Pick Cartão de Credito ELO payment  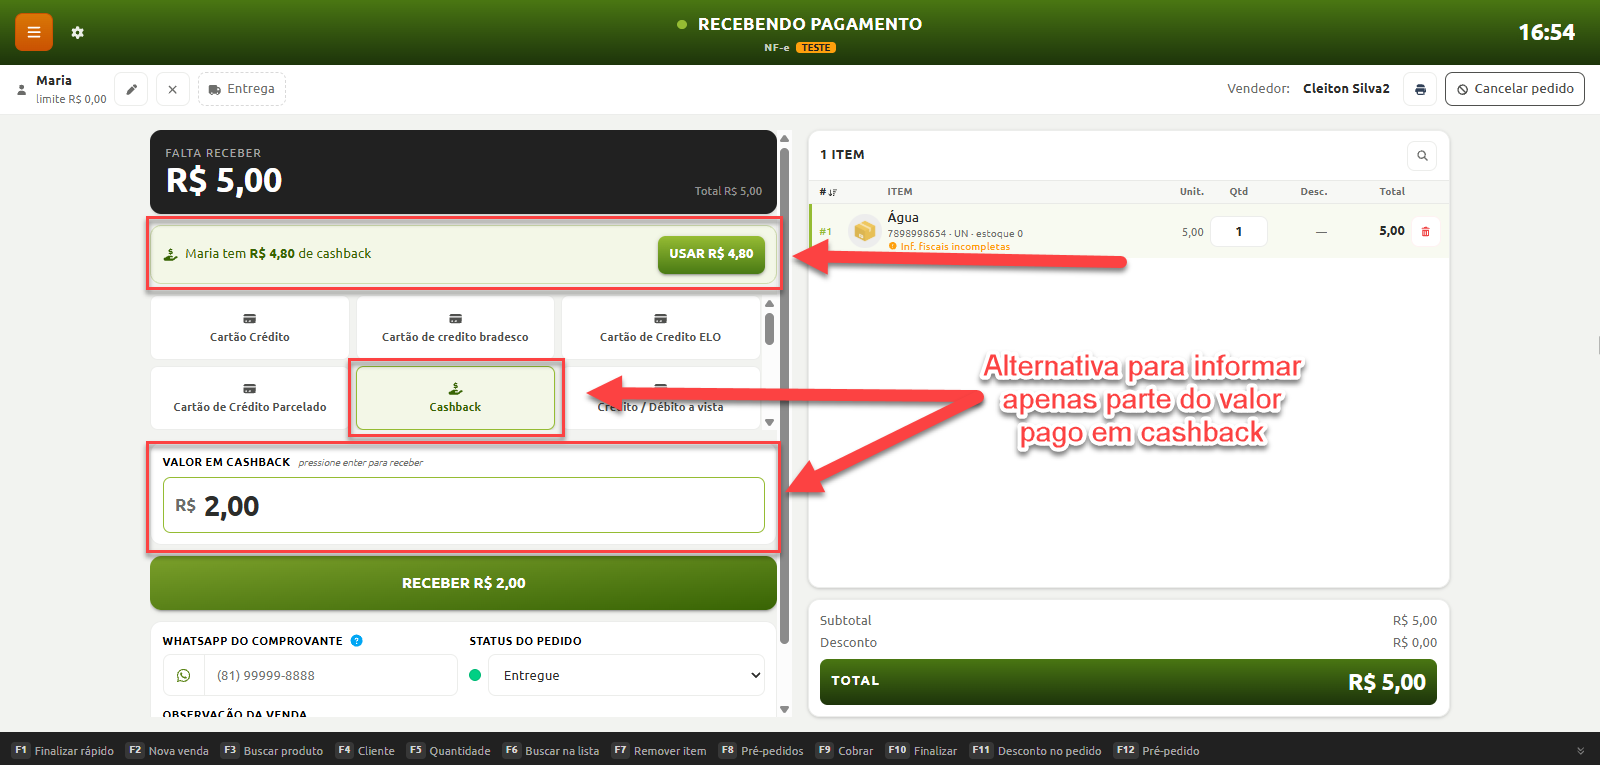click(660, 328)
